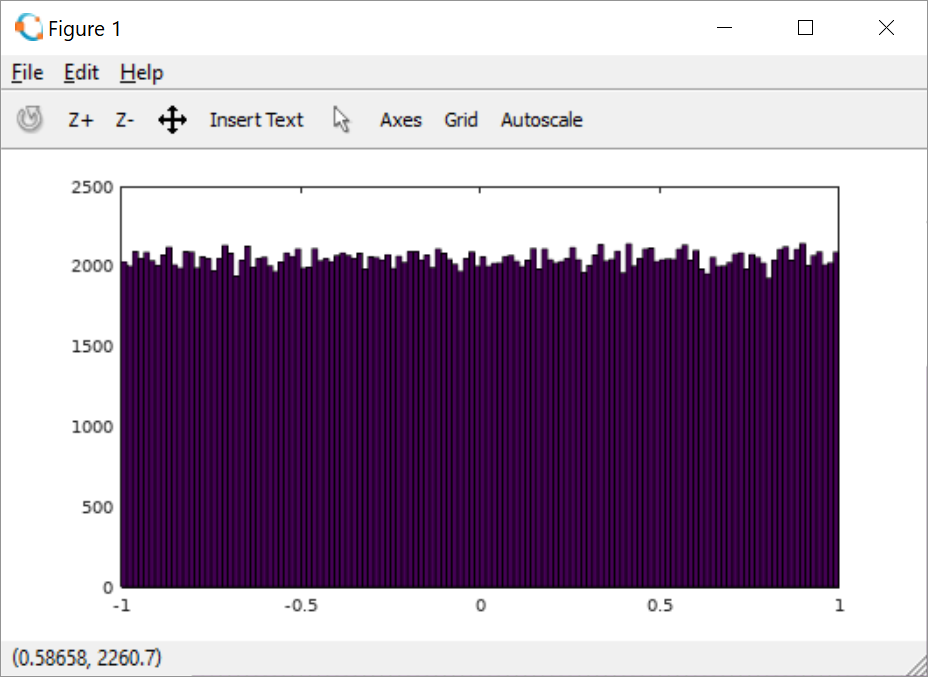Toggle the Grid display
This screenshot has width=928, height=677.
[x=461, y=120]
